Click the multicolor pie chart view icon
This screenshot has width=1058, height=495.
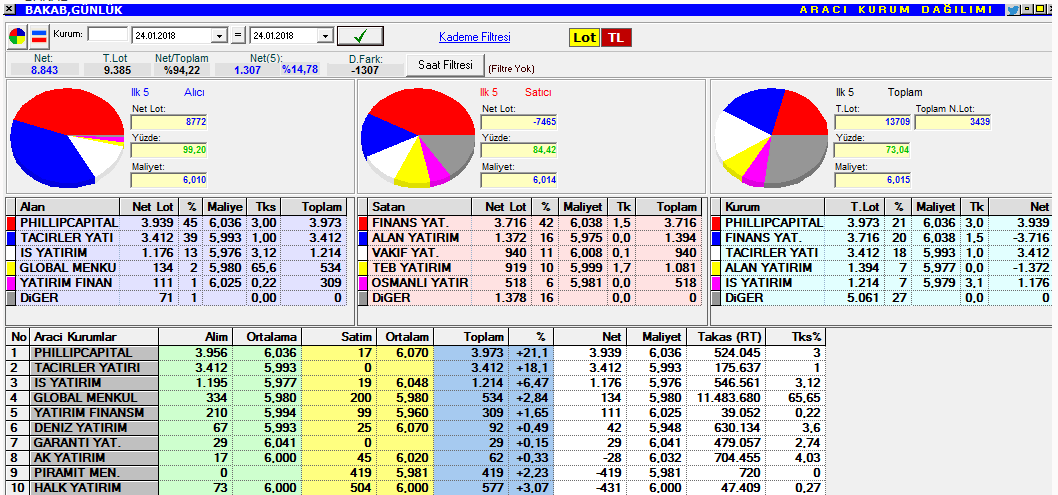(x=17, y=36)
